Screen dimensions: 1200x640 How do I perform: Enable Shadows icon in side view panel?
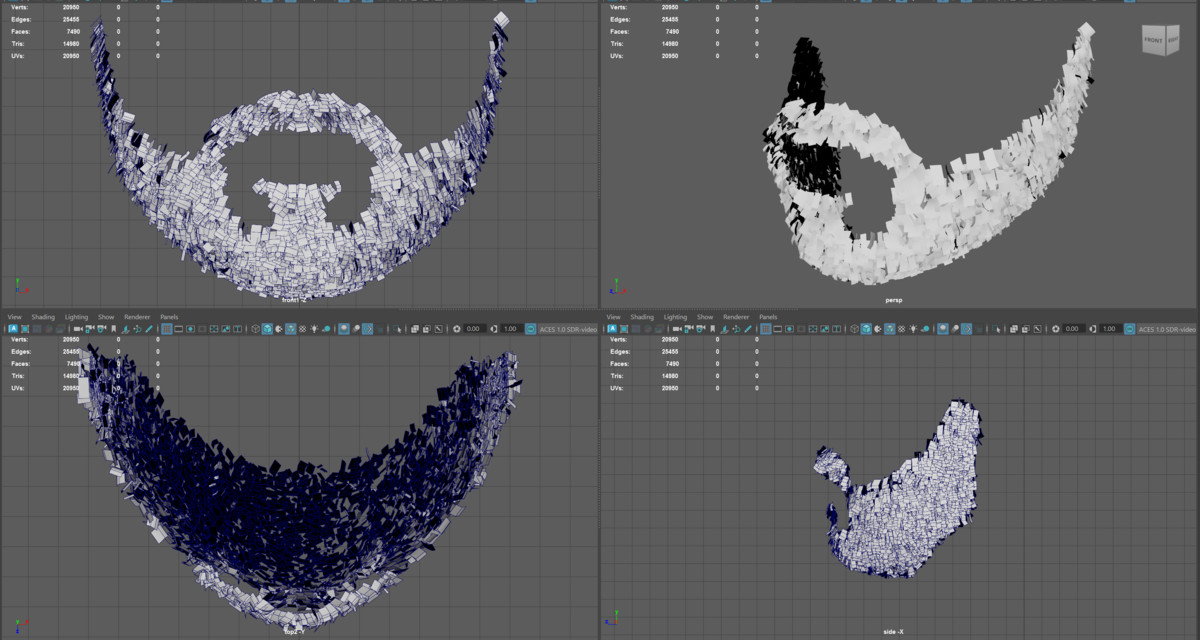tap(926, 329)
